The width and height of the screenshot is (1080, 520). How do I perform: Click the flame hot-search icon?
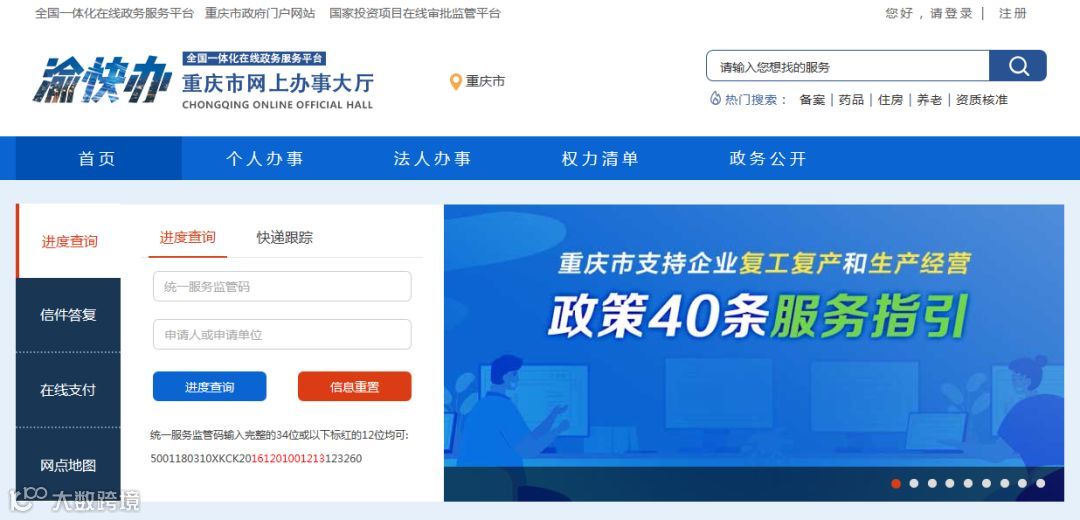(x=715, y=98)
